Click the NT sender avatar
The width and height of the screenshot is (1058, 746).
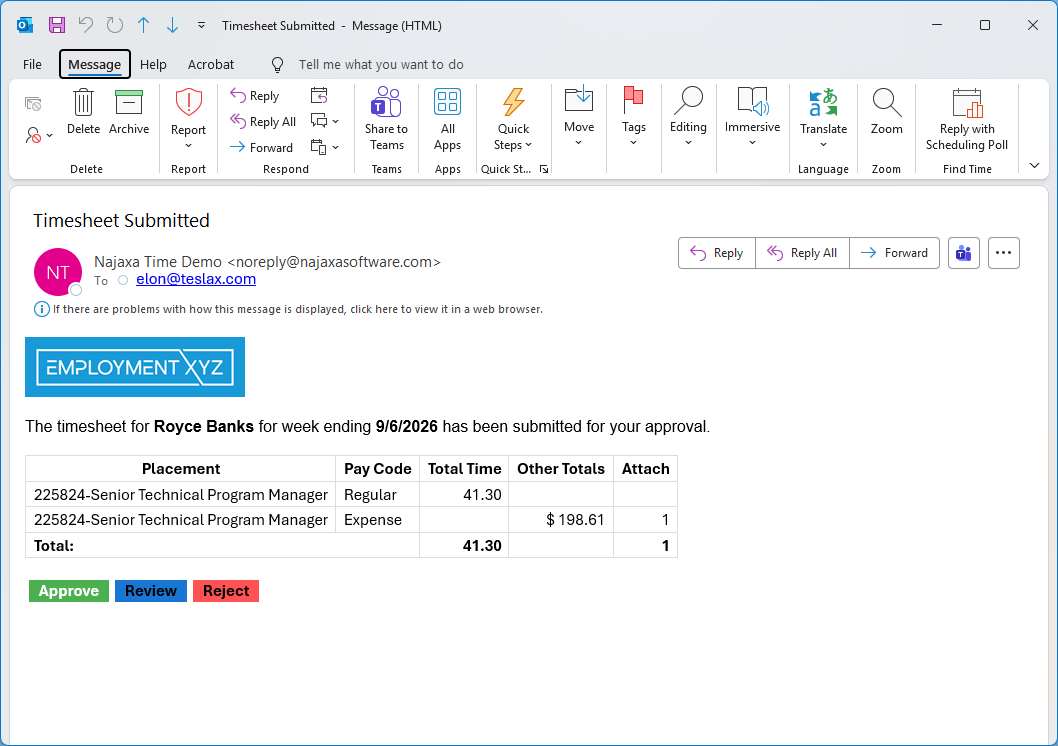coord(58,272)
